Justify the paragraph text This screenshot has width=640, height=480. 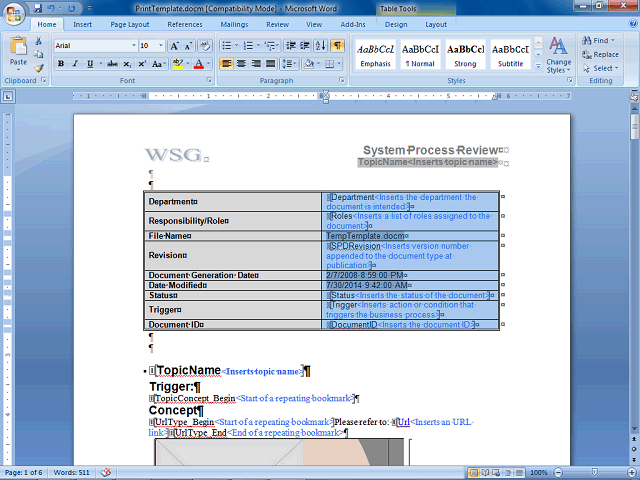tap(270, 64)
